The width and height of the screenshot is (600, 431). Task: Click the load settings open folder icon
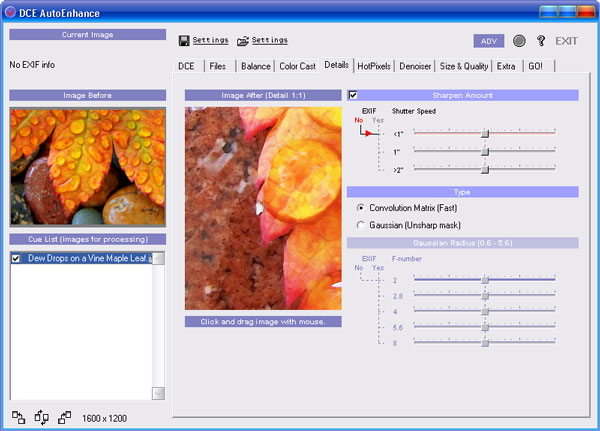243,41
